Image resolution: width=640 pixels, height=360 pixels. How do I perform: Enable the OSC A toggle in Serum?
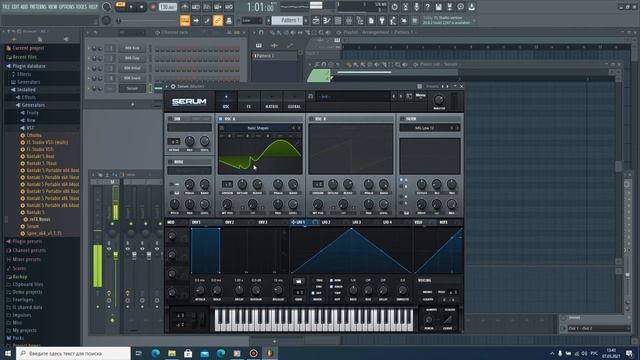click(x=221, y=119)
